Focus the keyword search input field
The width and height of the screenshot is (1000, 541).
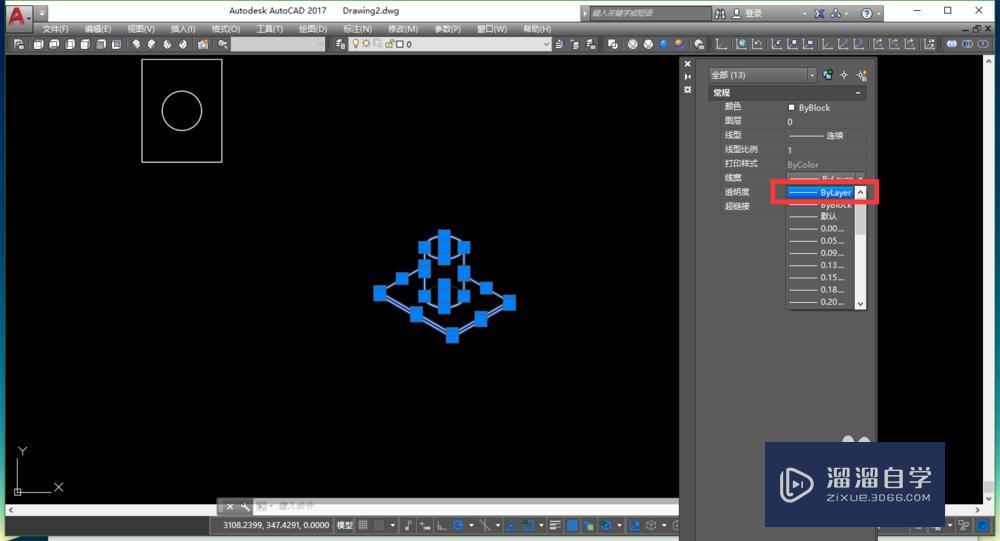(x=649, y=13)
